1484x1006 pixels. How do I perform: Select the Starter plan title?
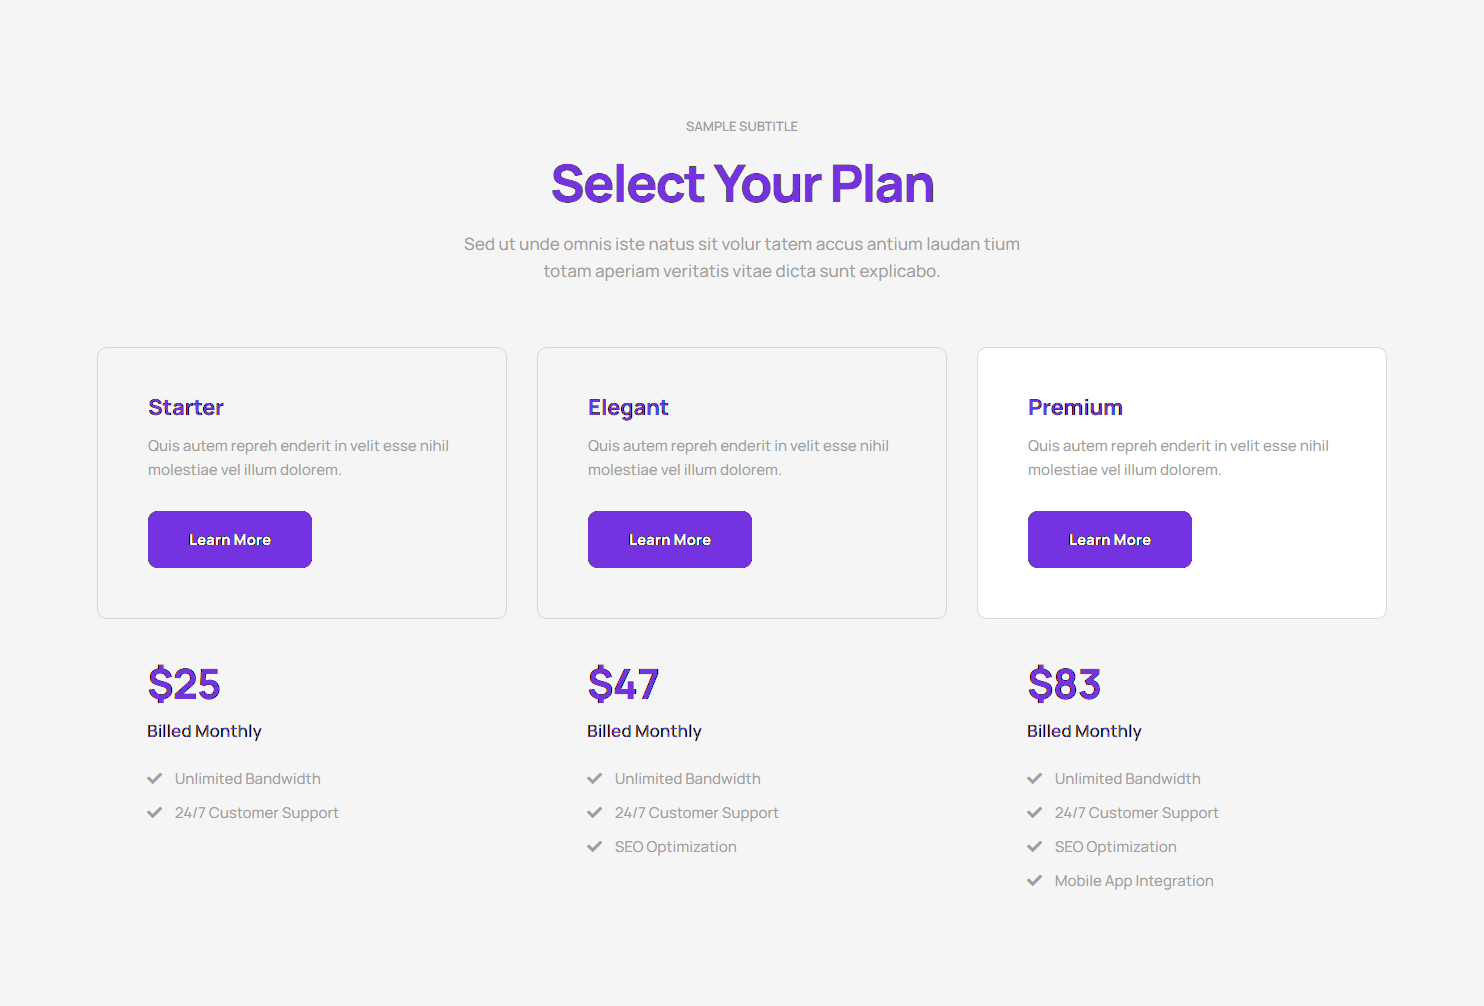coord(186,407)
